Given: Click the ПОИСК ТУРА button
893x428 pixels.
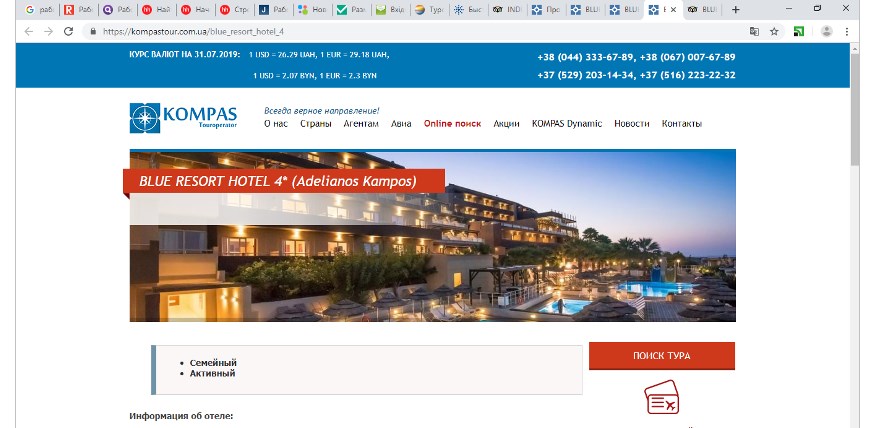Looking at the screenshot, I should (x=662, y=356).
